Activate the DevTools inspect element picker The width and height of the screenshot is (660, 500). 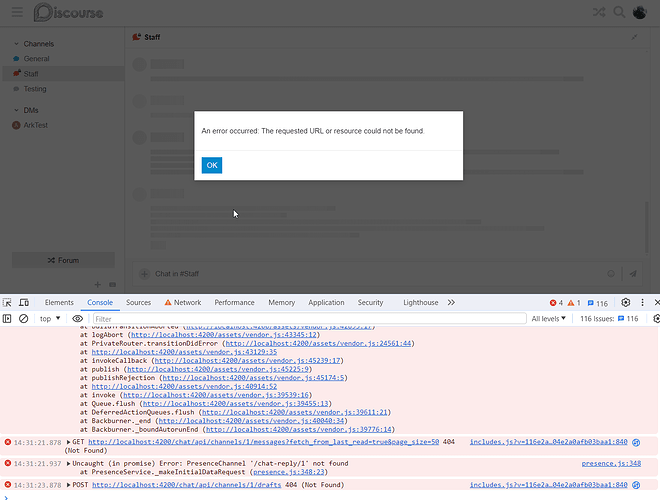pyautogui.click(x=7, y=303)
